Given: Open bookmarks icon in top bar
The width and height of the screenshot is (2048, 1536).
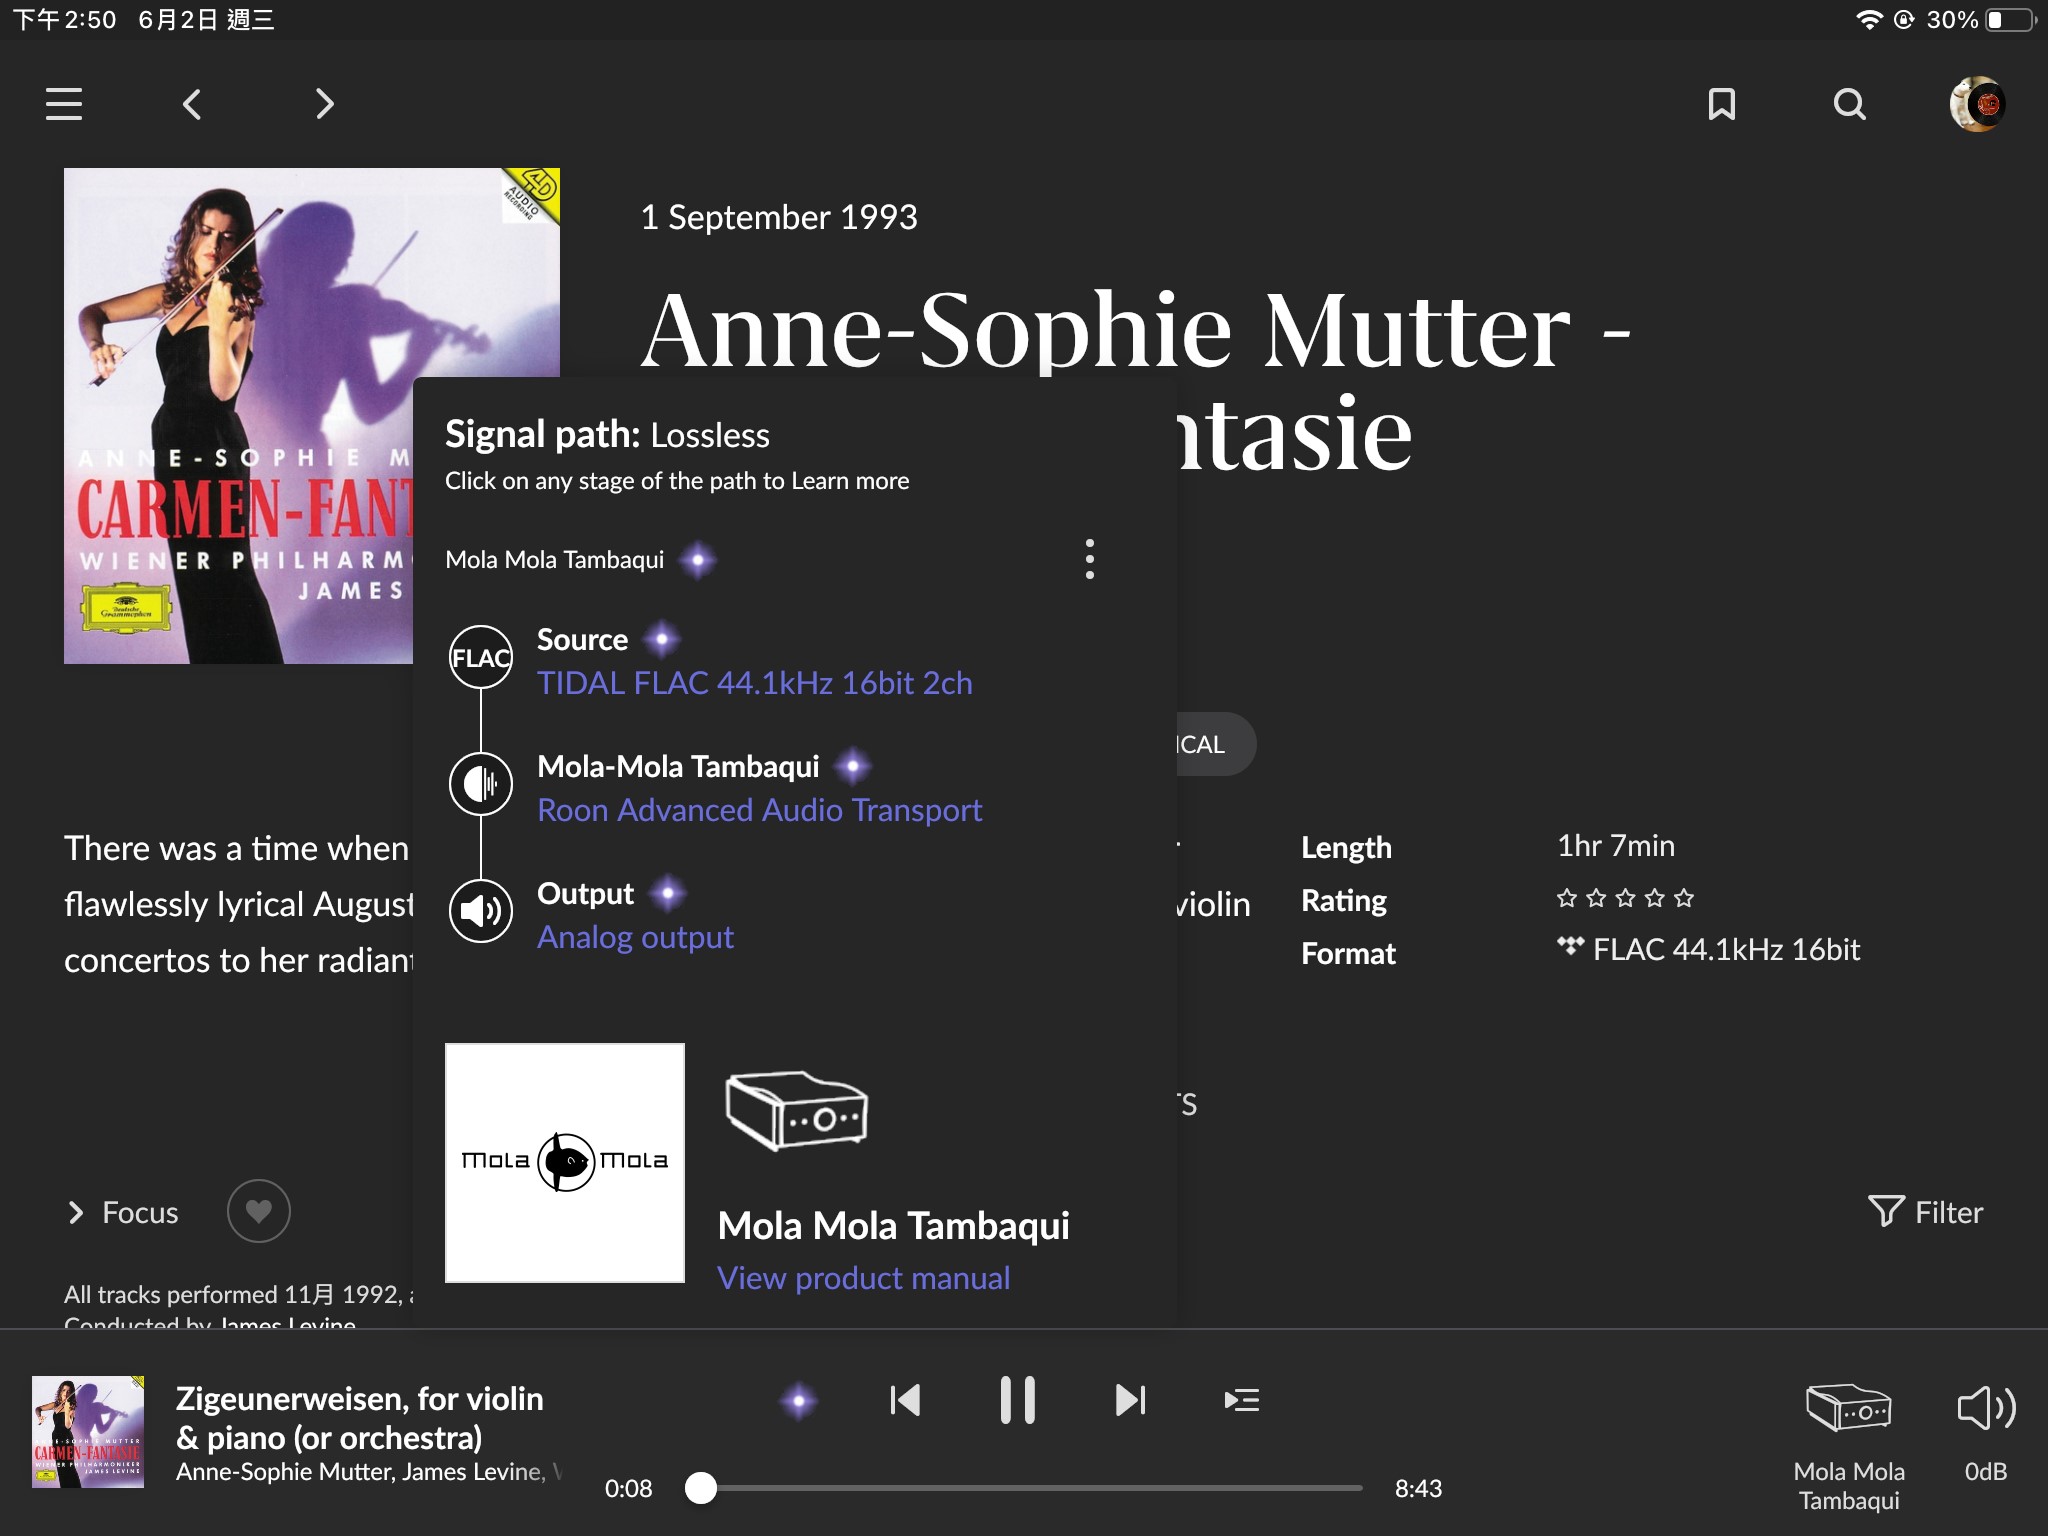Looking at the screenshot, I should click(1721, 104).
